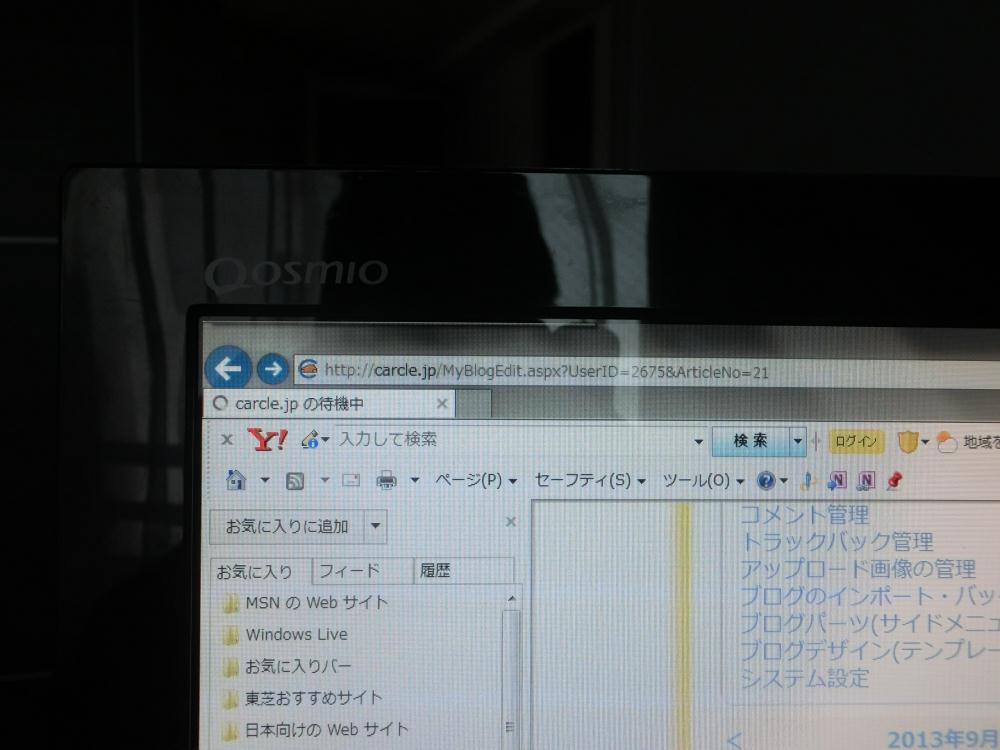This screenshot has height=750, width=1000.
Task: Close the favorites side panel
Action: click(x=511, y=522)
